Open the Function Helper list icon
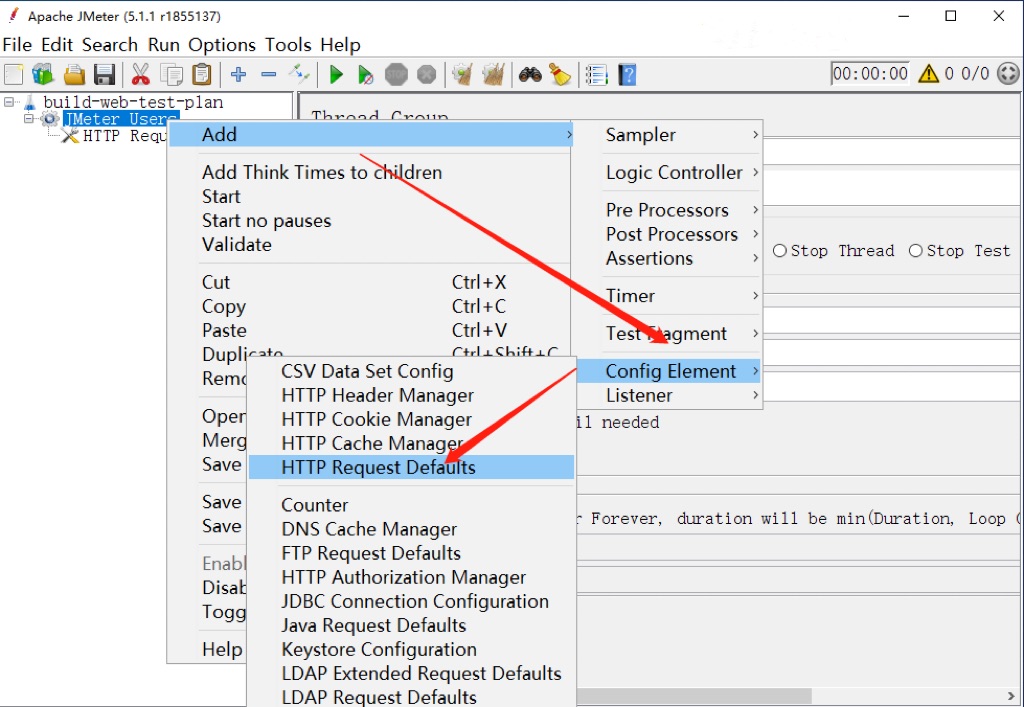Viewport: 1024px width, 707px height. point(597,74)
